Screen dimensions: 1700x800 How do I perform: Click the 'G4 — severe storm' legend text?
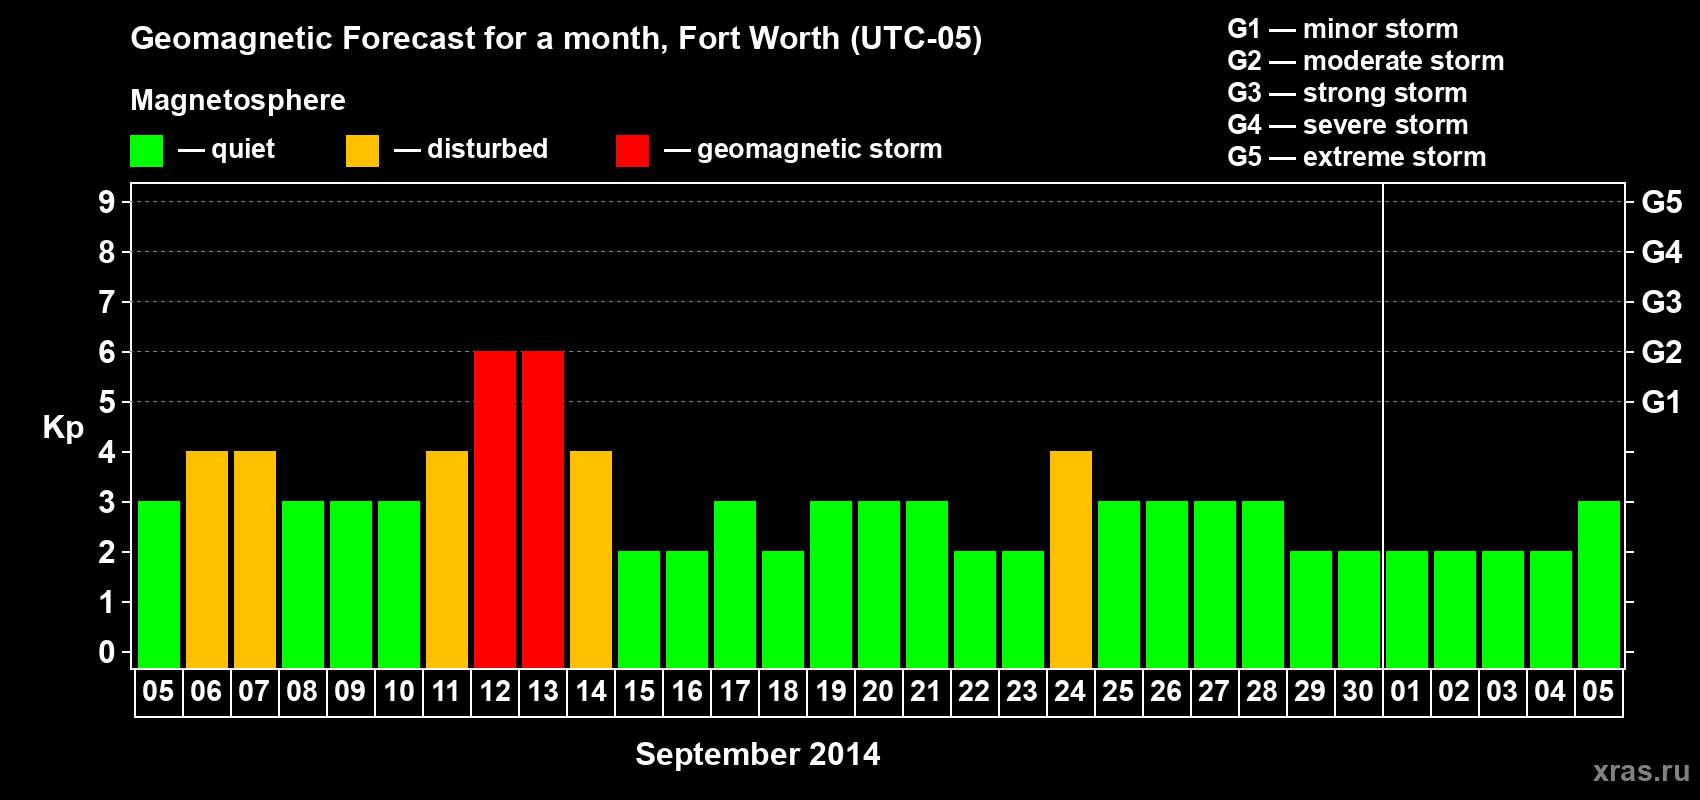[1348, 125]
